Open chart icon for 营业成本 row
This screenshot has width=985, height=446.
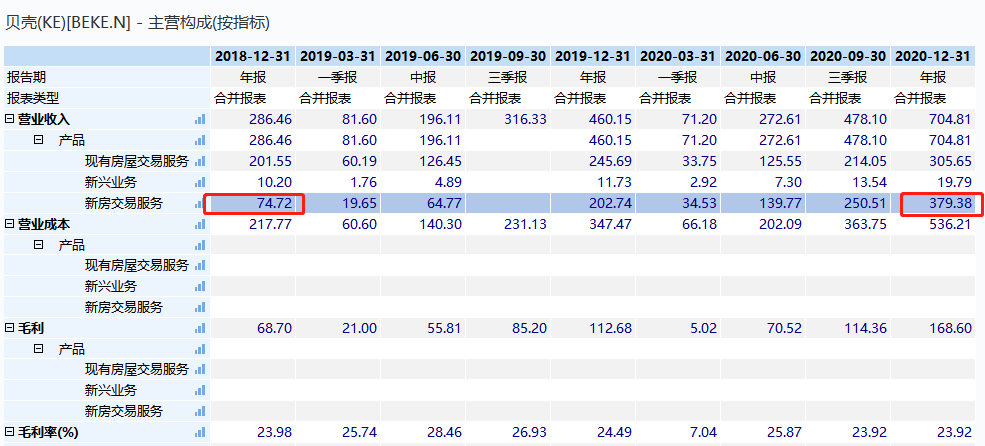click(200, 223)
